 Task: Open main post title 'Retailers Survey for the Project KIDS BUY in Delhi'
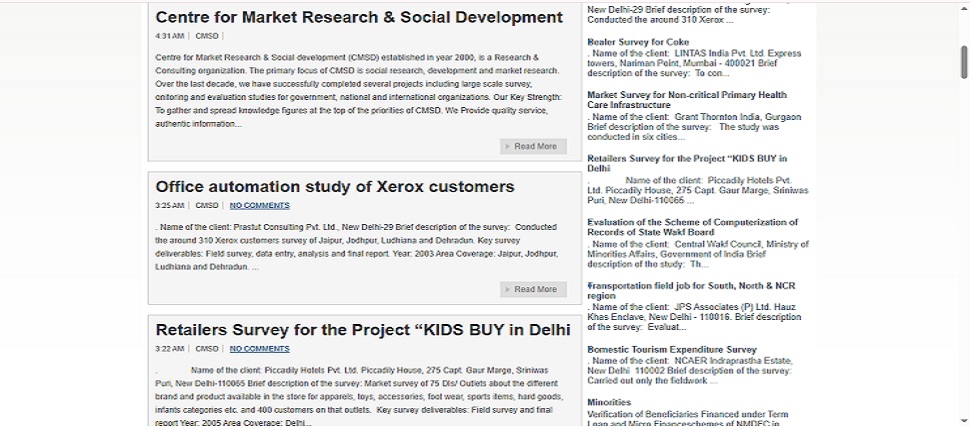point(363,330)
